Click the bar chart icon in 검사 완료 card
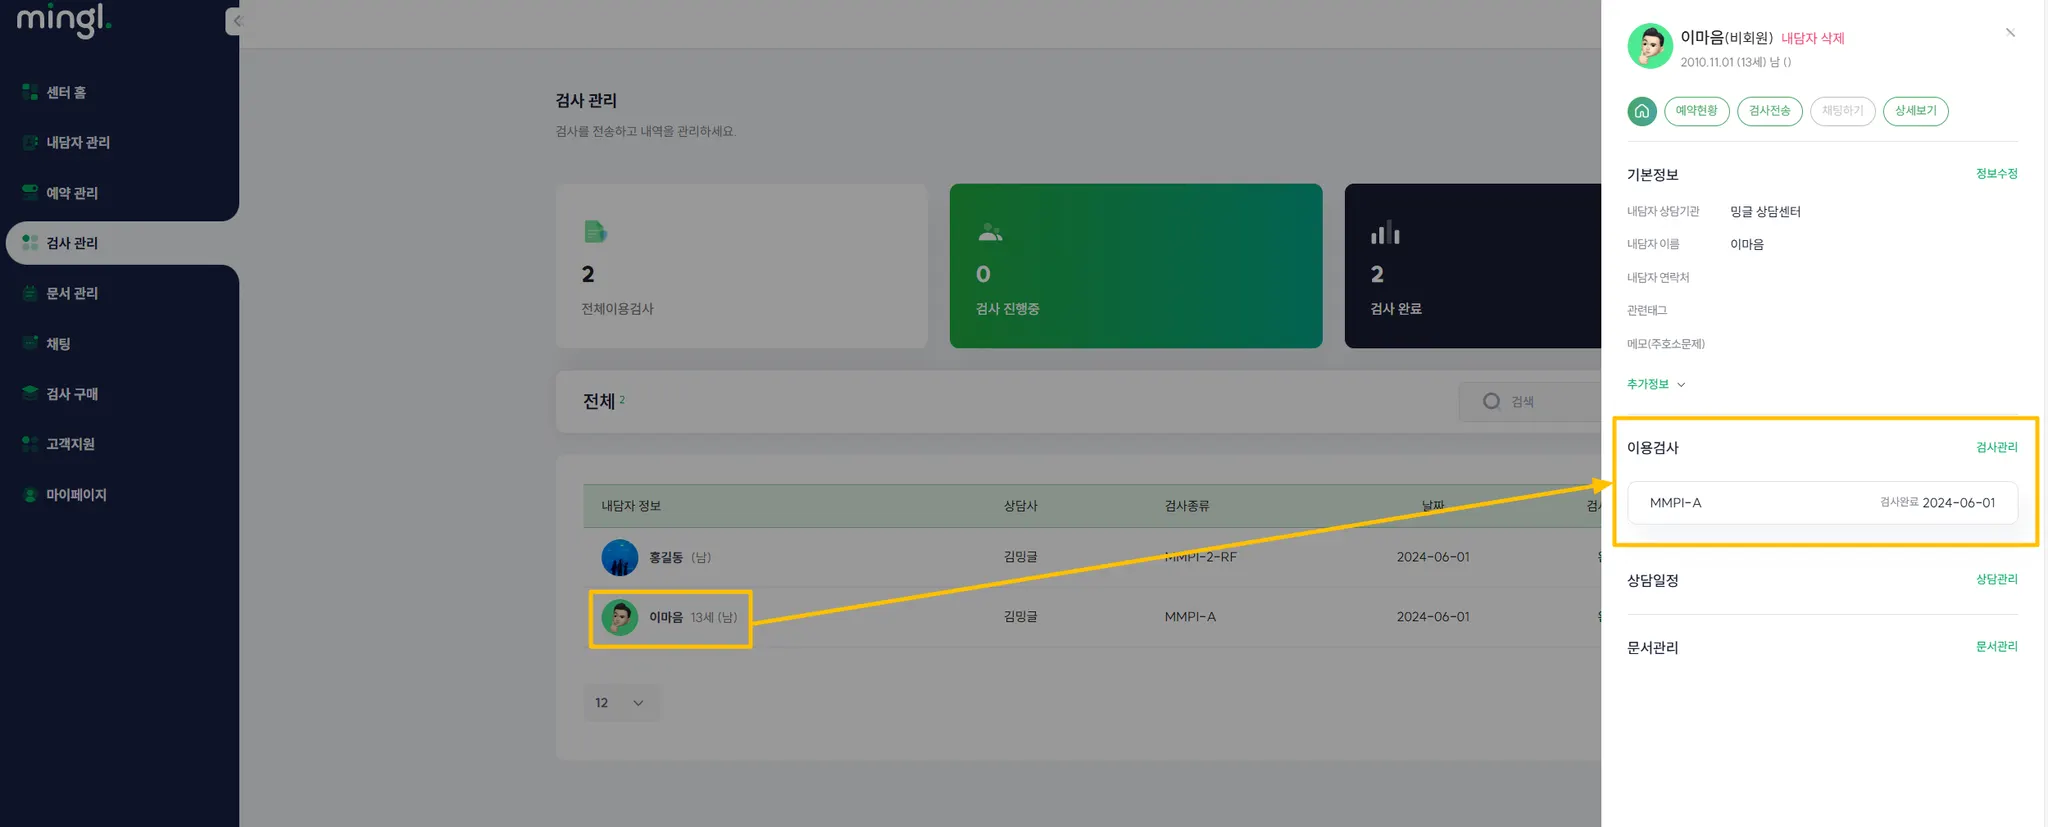Screen dimensions: 2048x827 coord(1385,232)
